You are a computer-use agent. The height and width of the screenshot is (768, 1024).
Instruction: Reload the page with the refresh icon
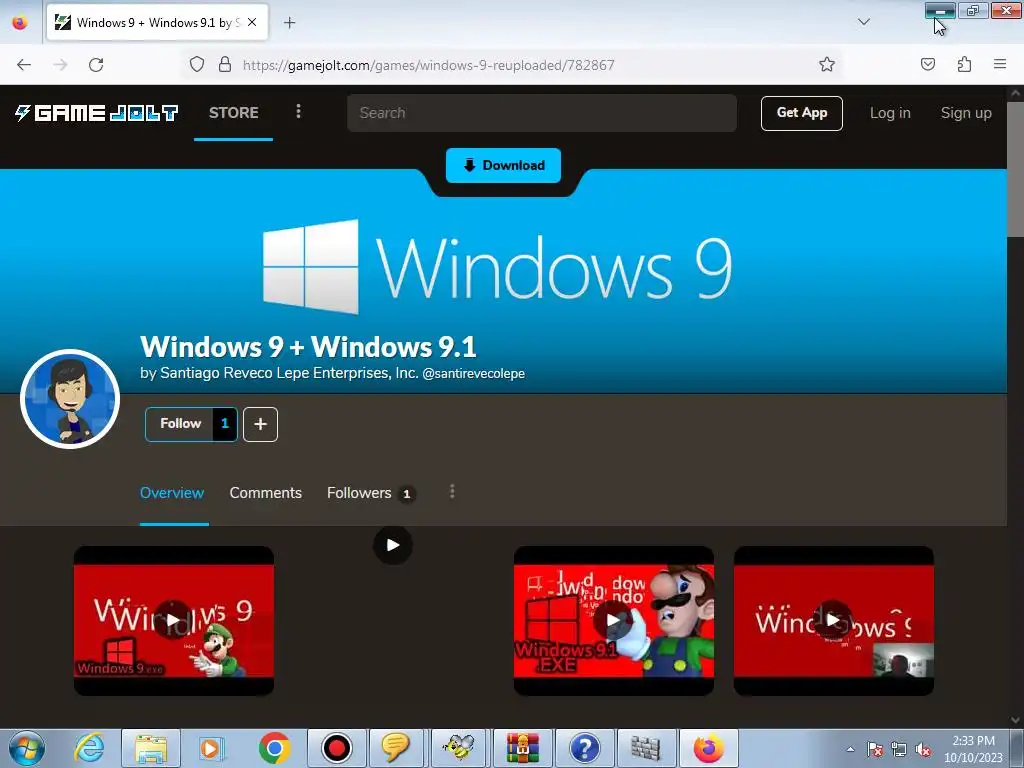96,65
